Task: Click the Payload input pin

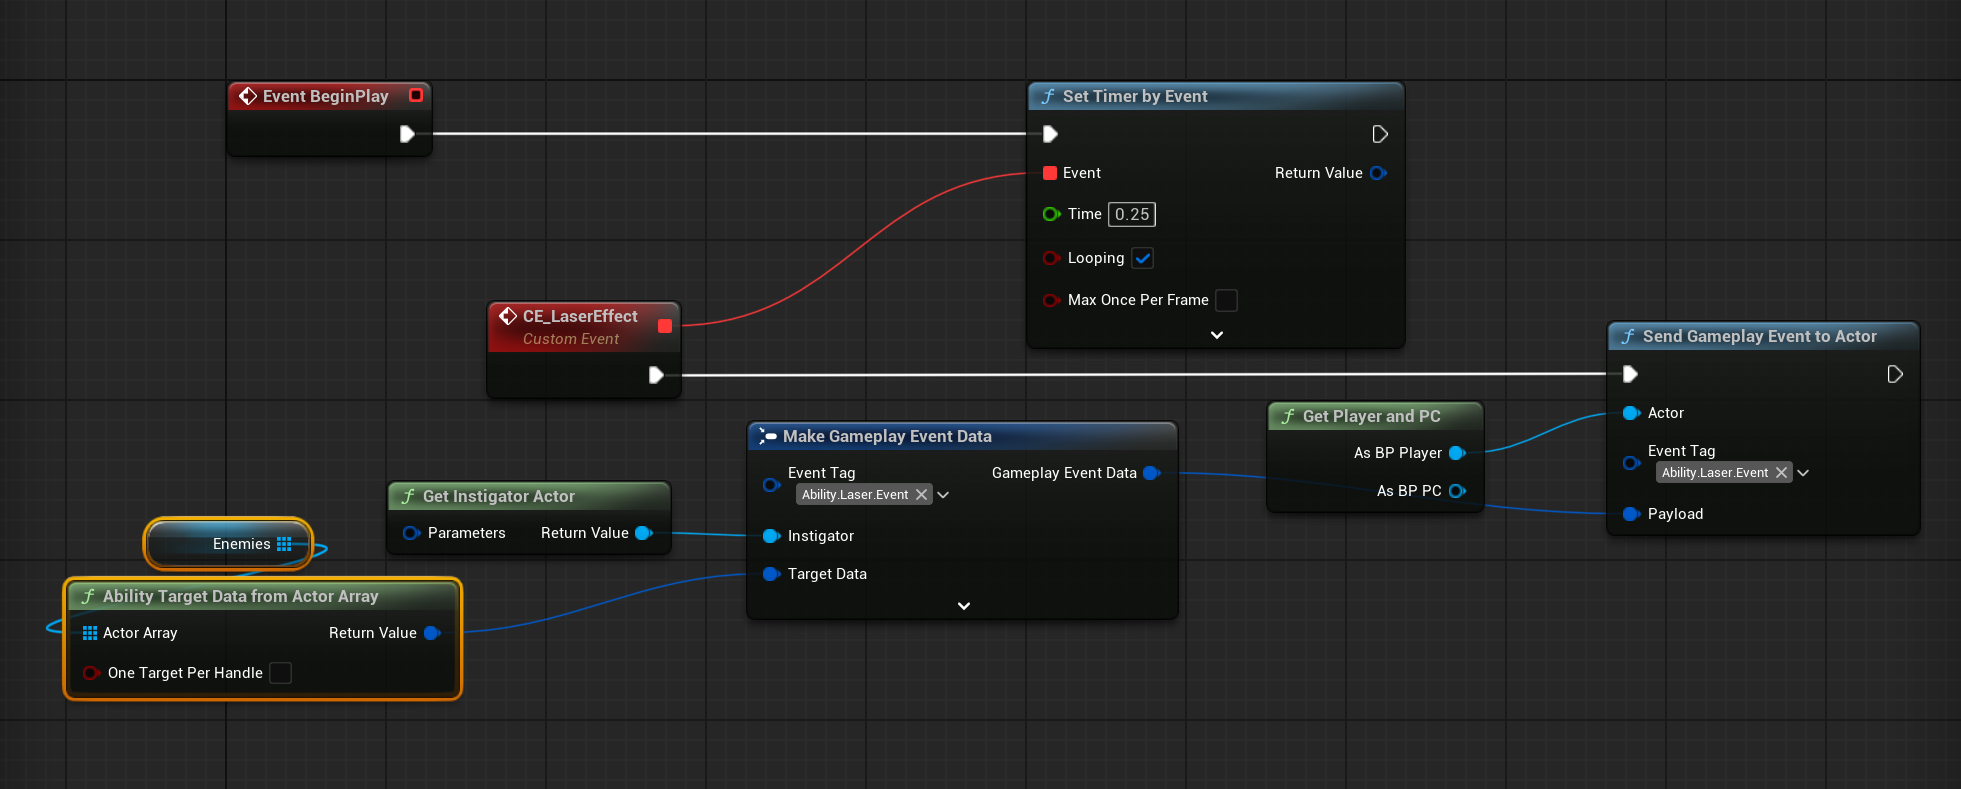Action: pos(1631,514)
